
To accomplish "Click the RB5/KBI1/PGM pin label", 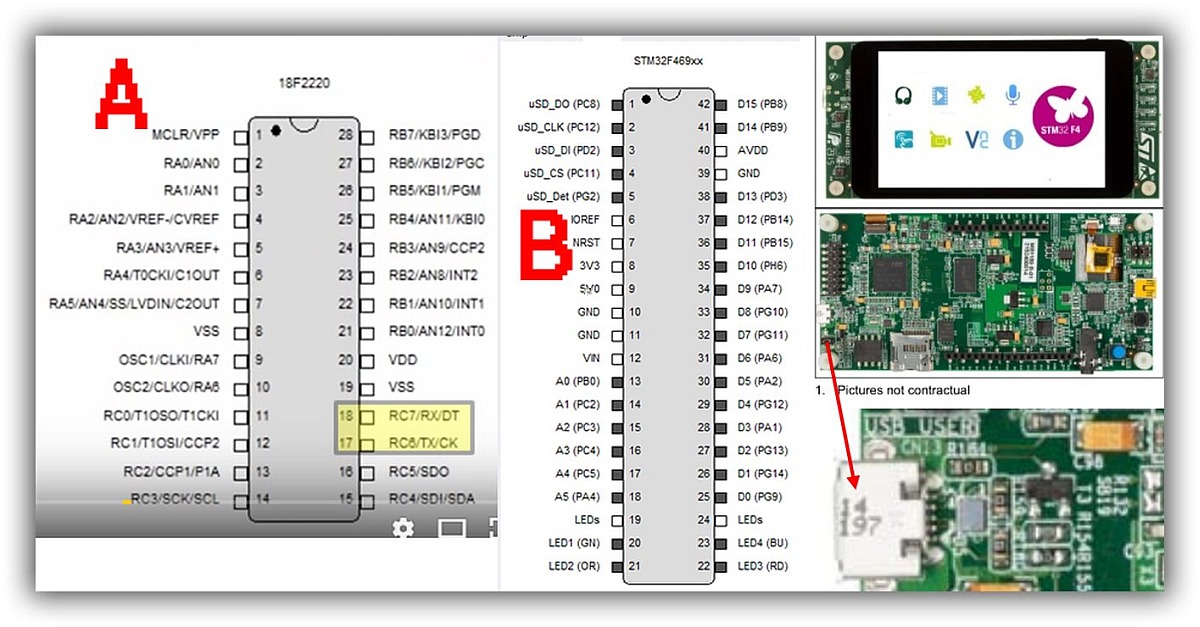I will tap(434, 191).
